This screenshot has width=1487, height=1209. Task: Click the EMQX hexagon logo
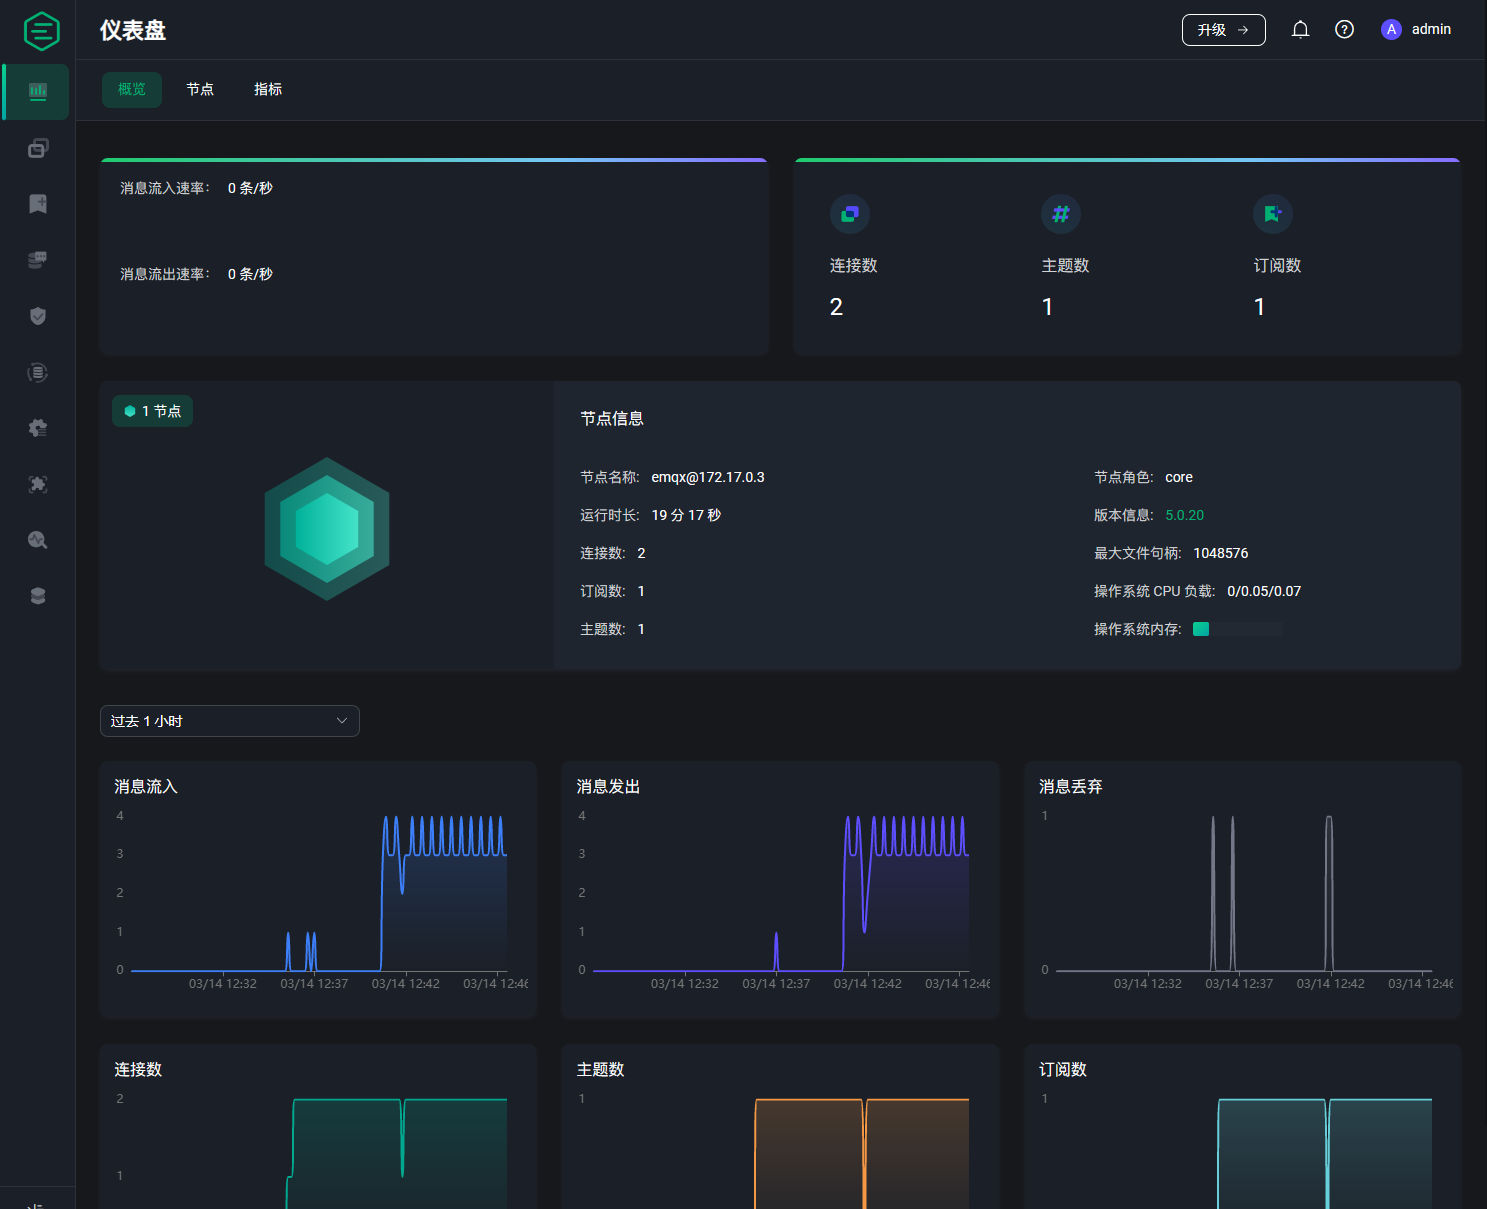point(41,31)
